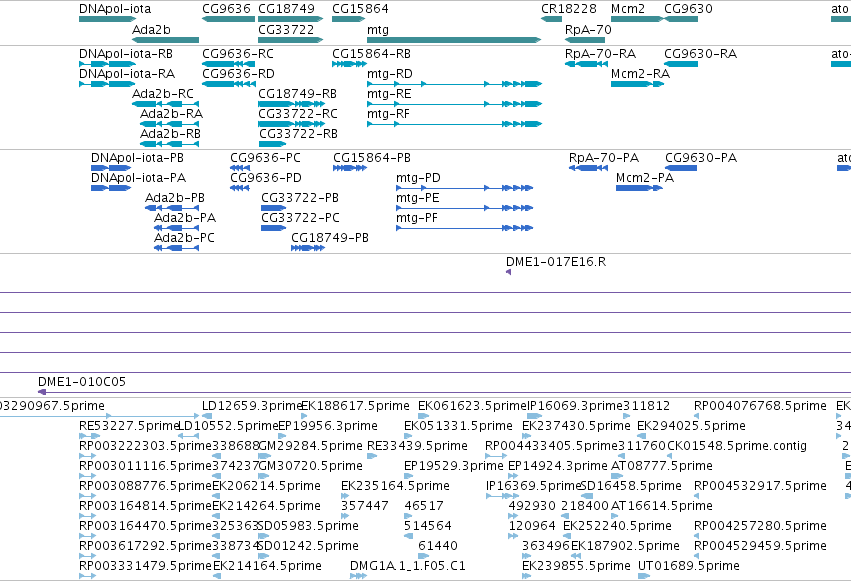This screenshot has height=581, width=851.
Task: Select the RpA-70 gene feature
Action: [585, 40]
